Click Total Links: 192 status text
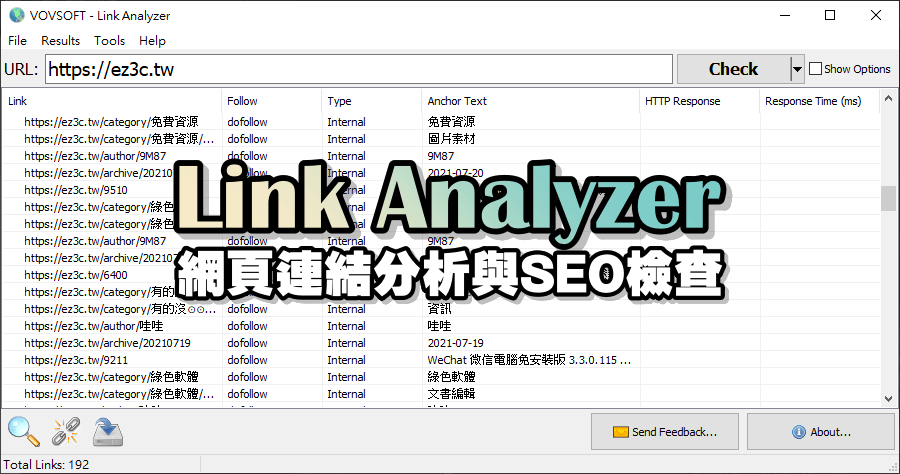 point(46,465)
